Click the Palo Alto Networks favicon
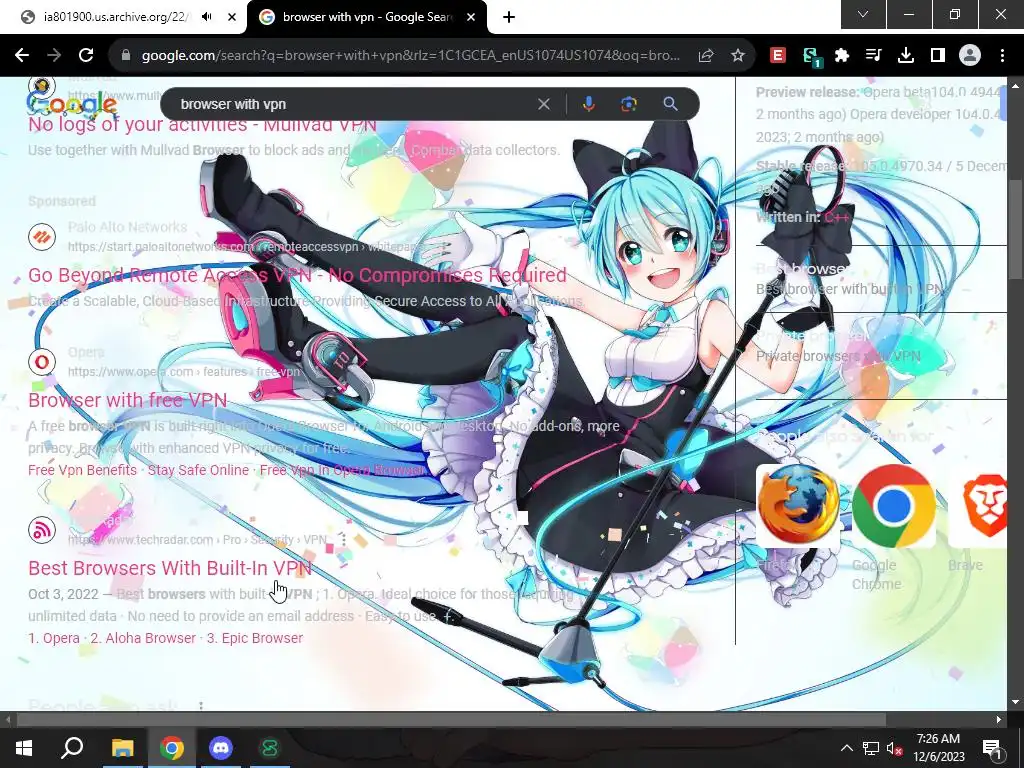This screenshot has height=768, width=1024. (x=42, y=236)
